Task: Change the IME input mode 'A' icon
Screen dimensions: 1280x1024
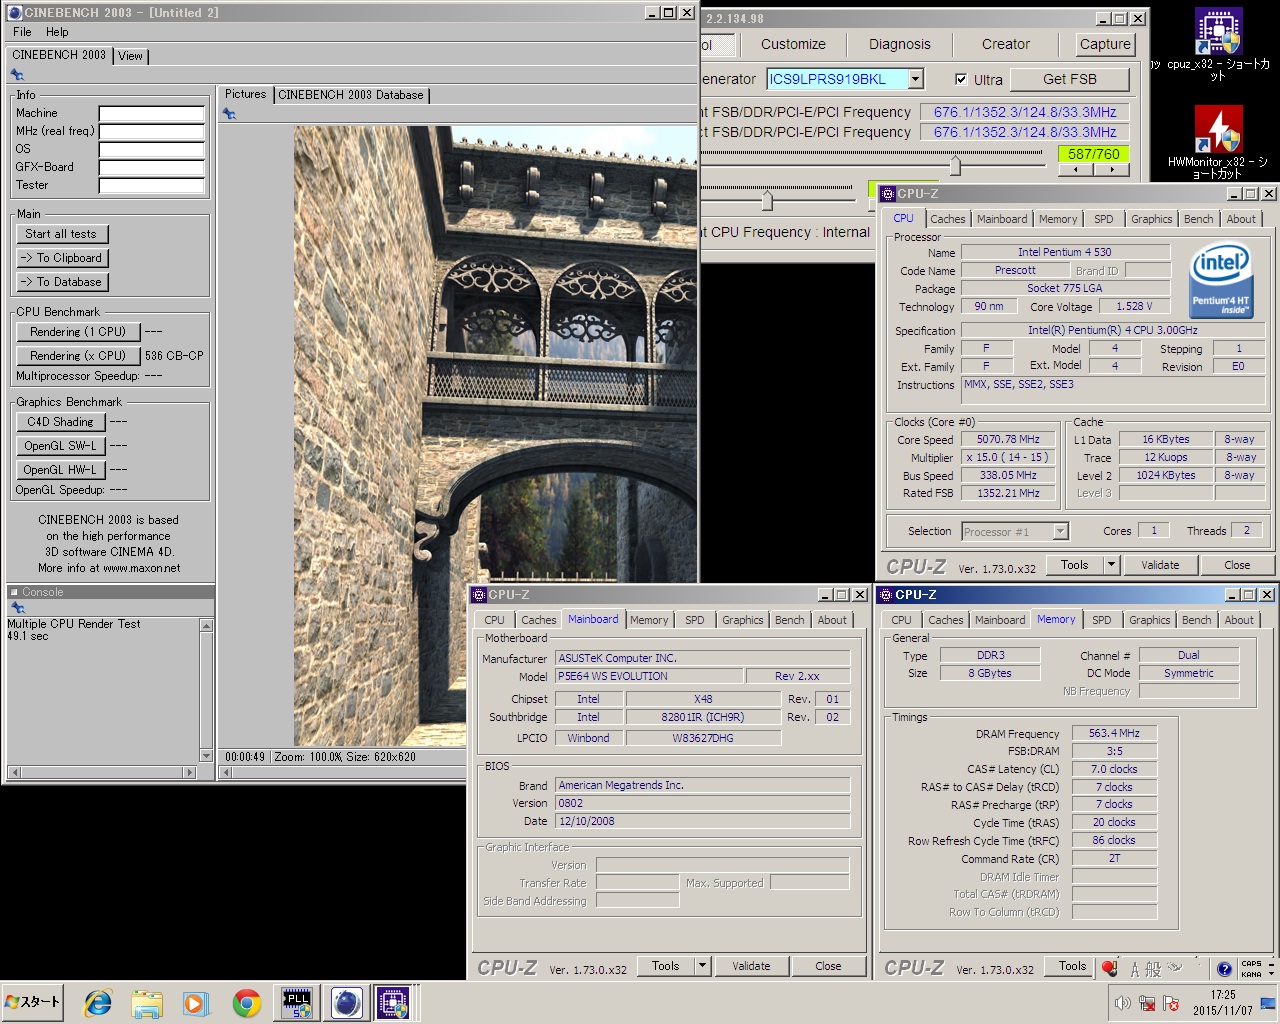Action: (x=1135, y=969)
